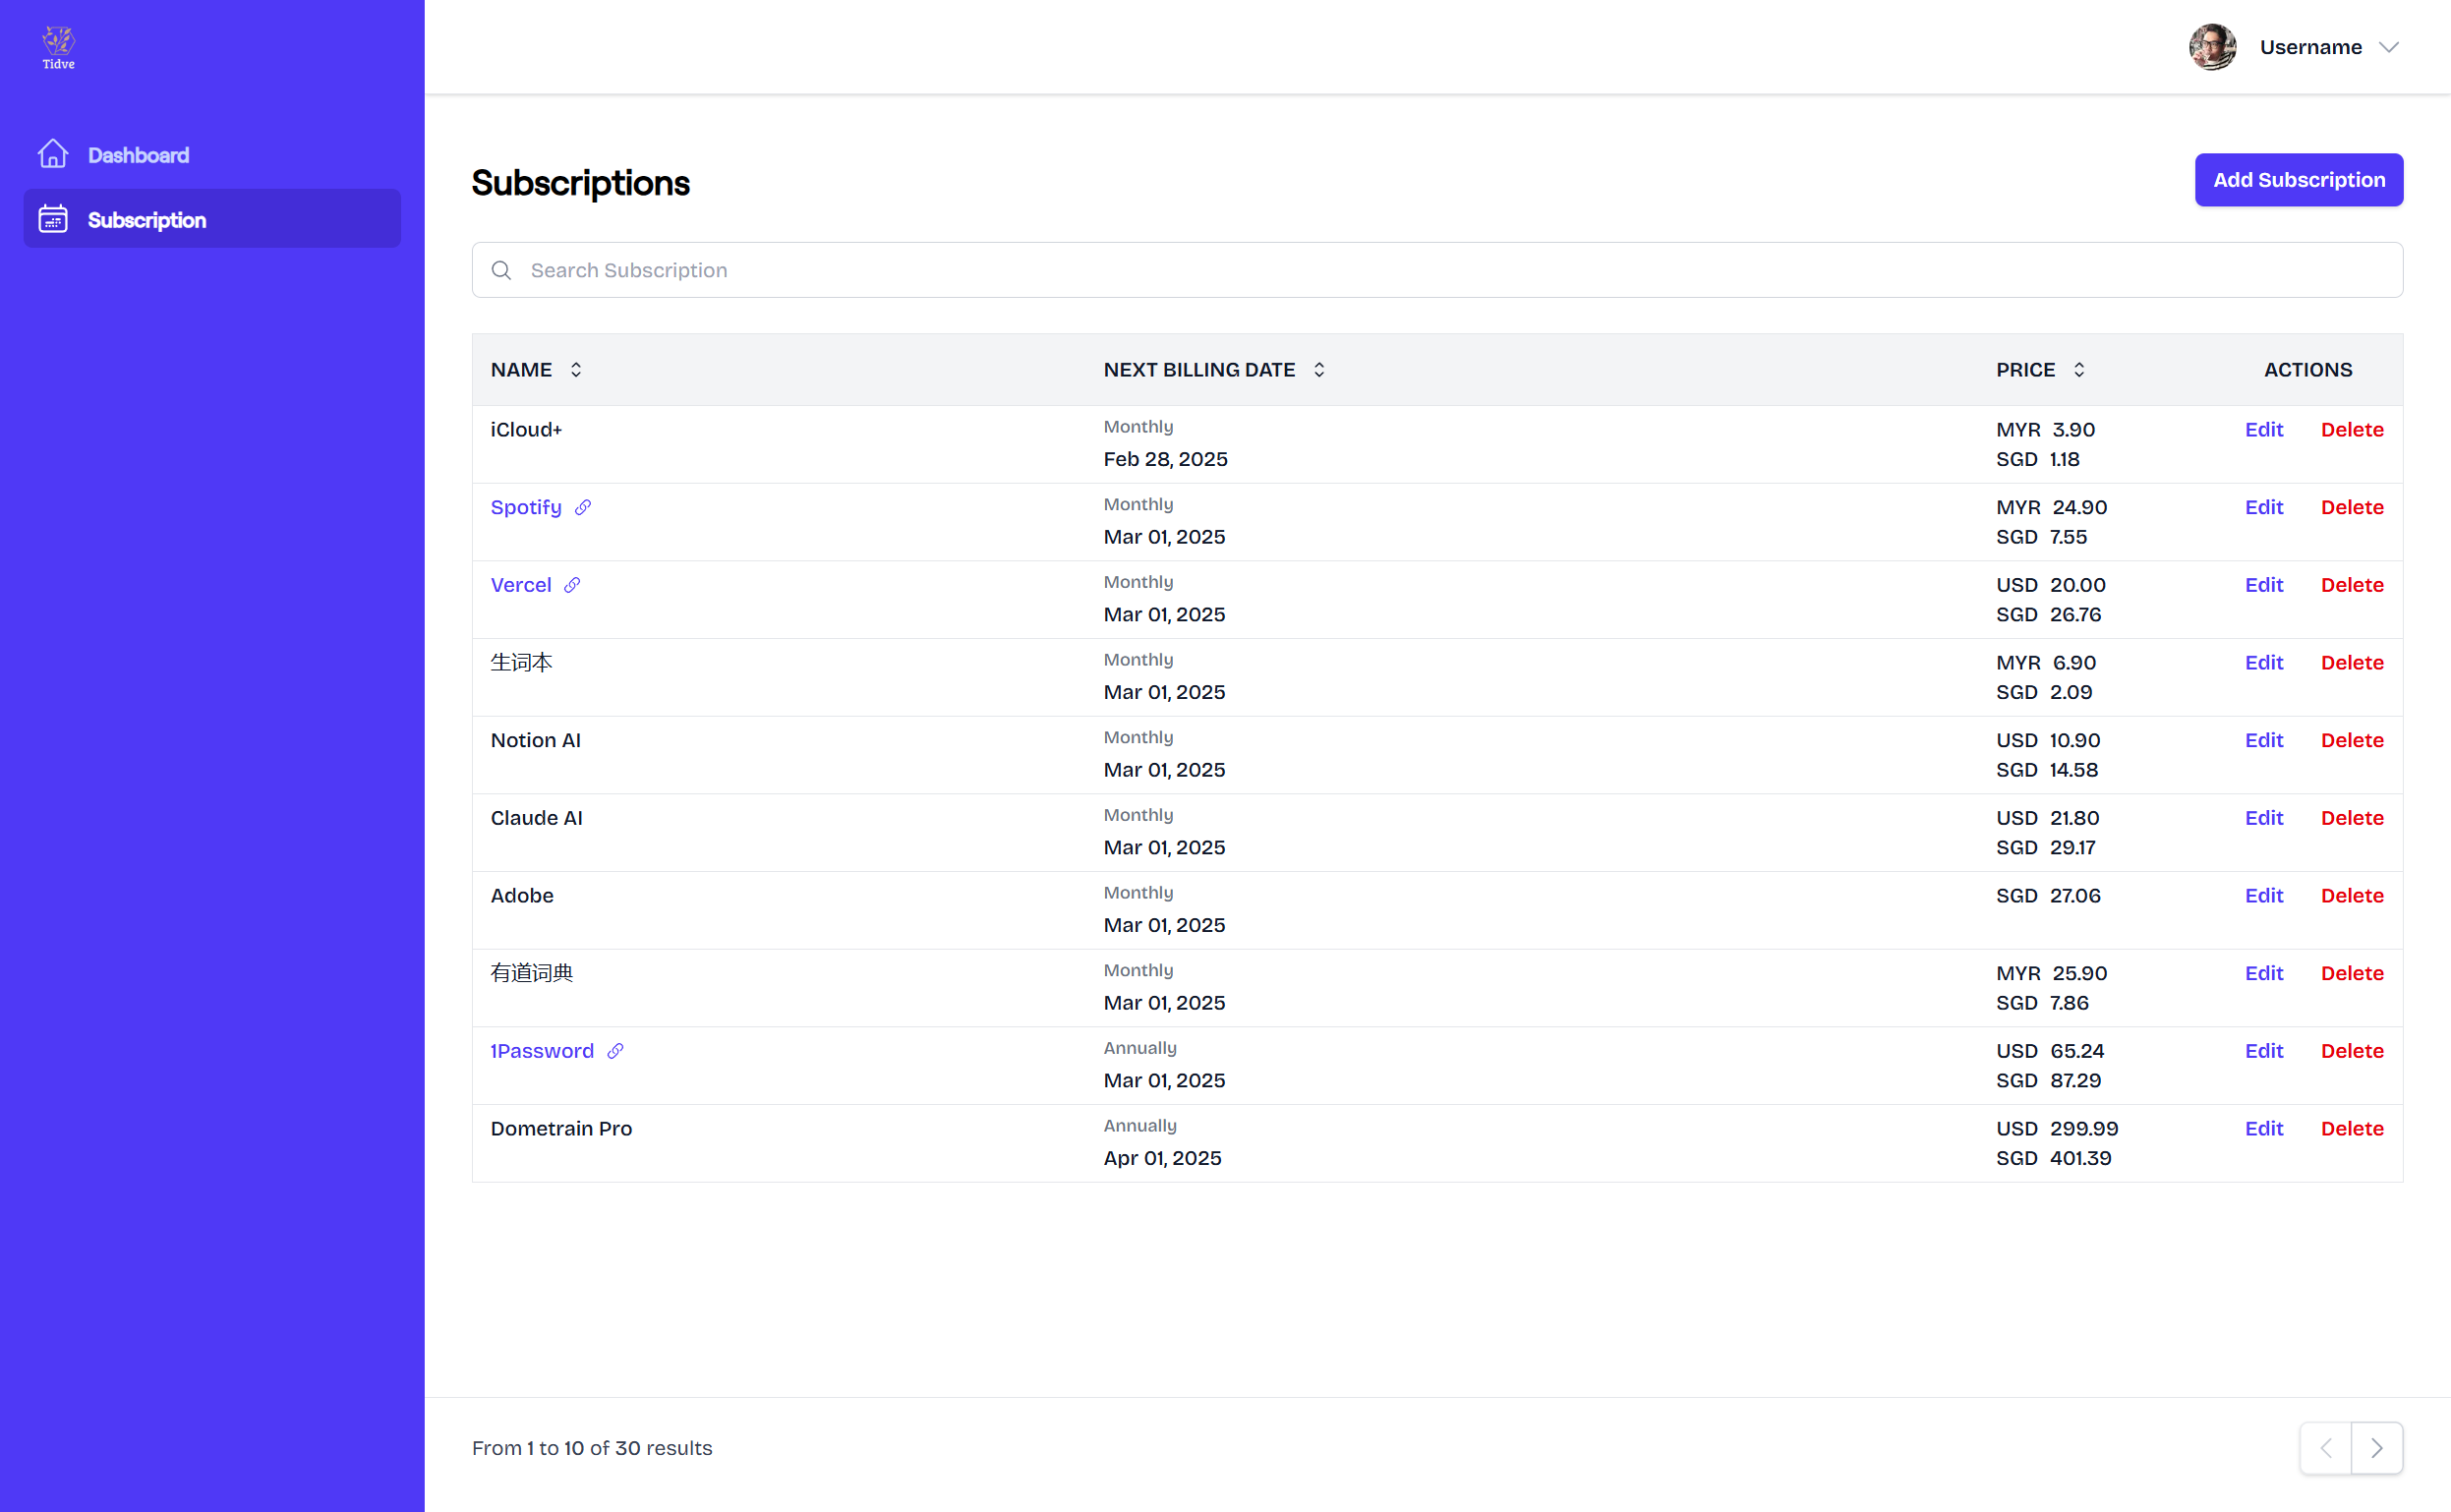
Task: Click the Apr 01, 2025 billing date
Action: [1162, 1158]
